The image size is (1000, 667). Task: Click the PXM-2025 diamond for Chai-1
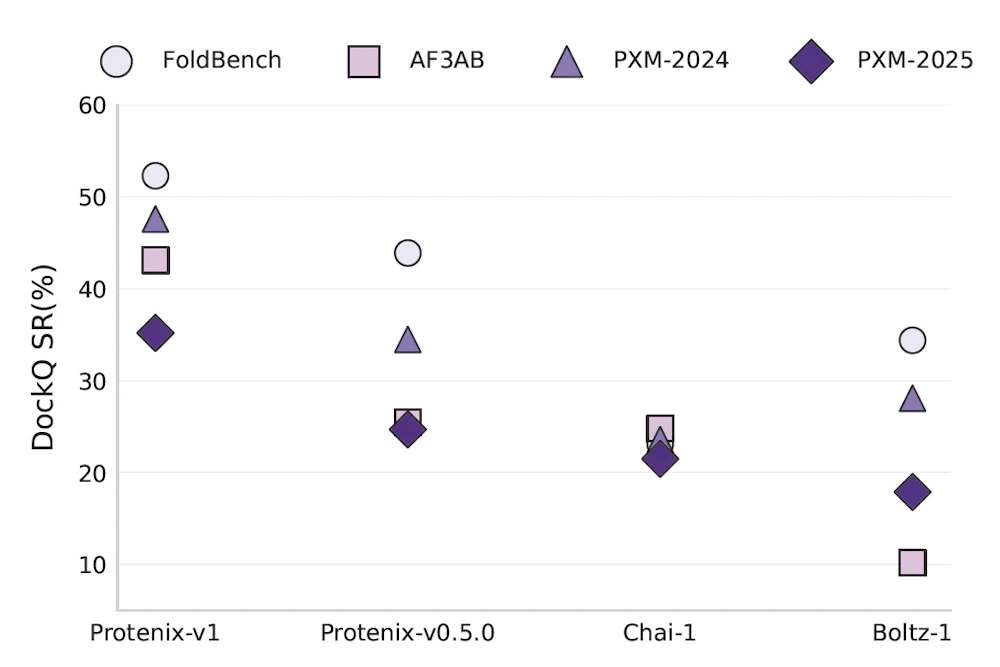click(660, 458)
